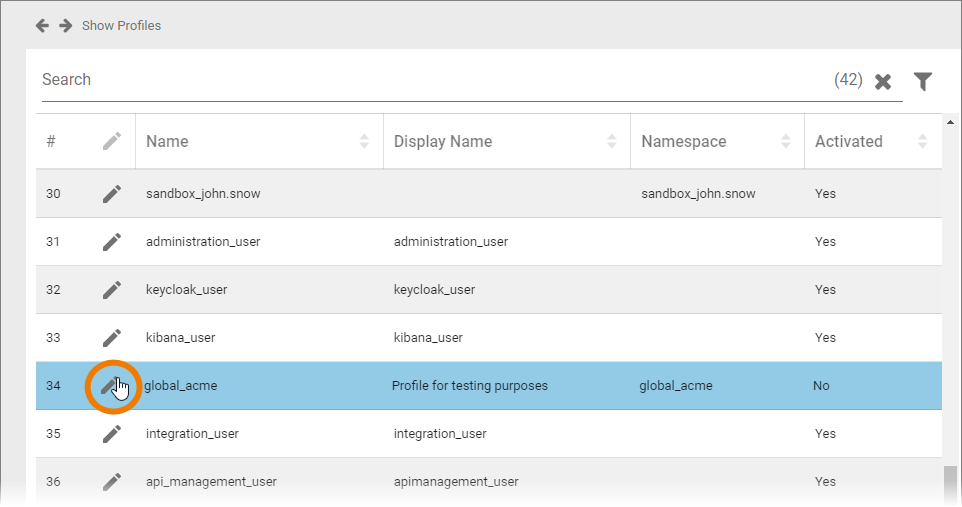Click pencil icon for api_management_user
Screen dimensions: 962x507
coord(112,482)
